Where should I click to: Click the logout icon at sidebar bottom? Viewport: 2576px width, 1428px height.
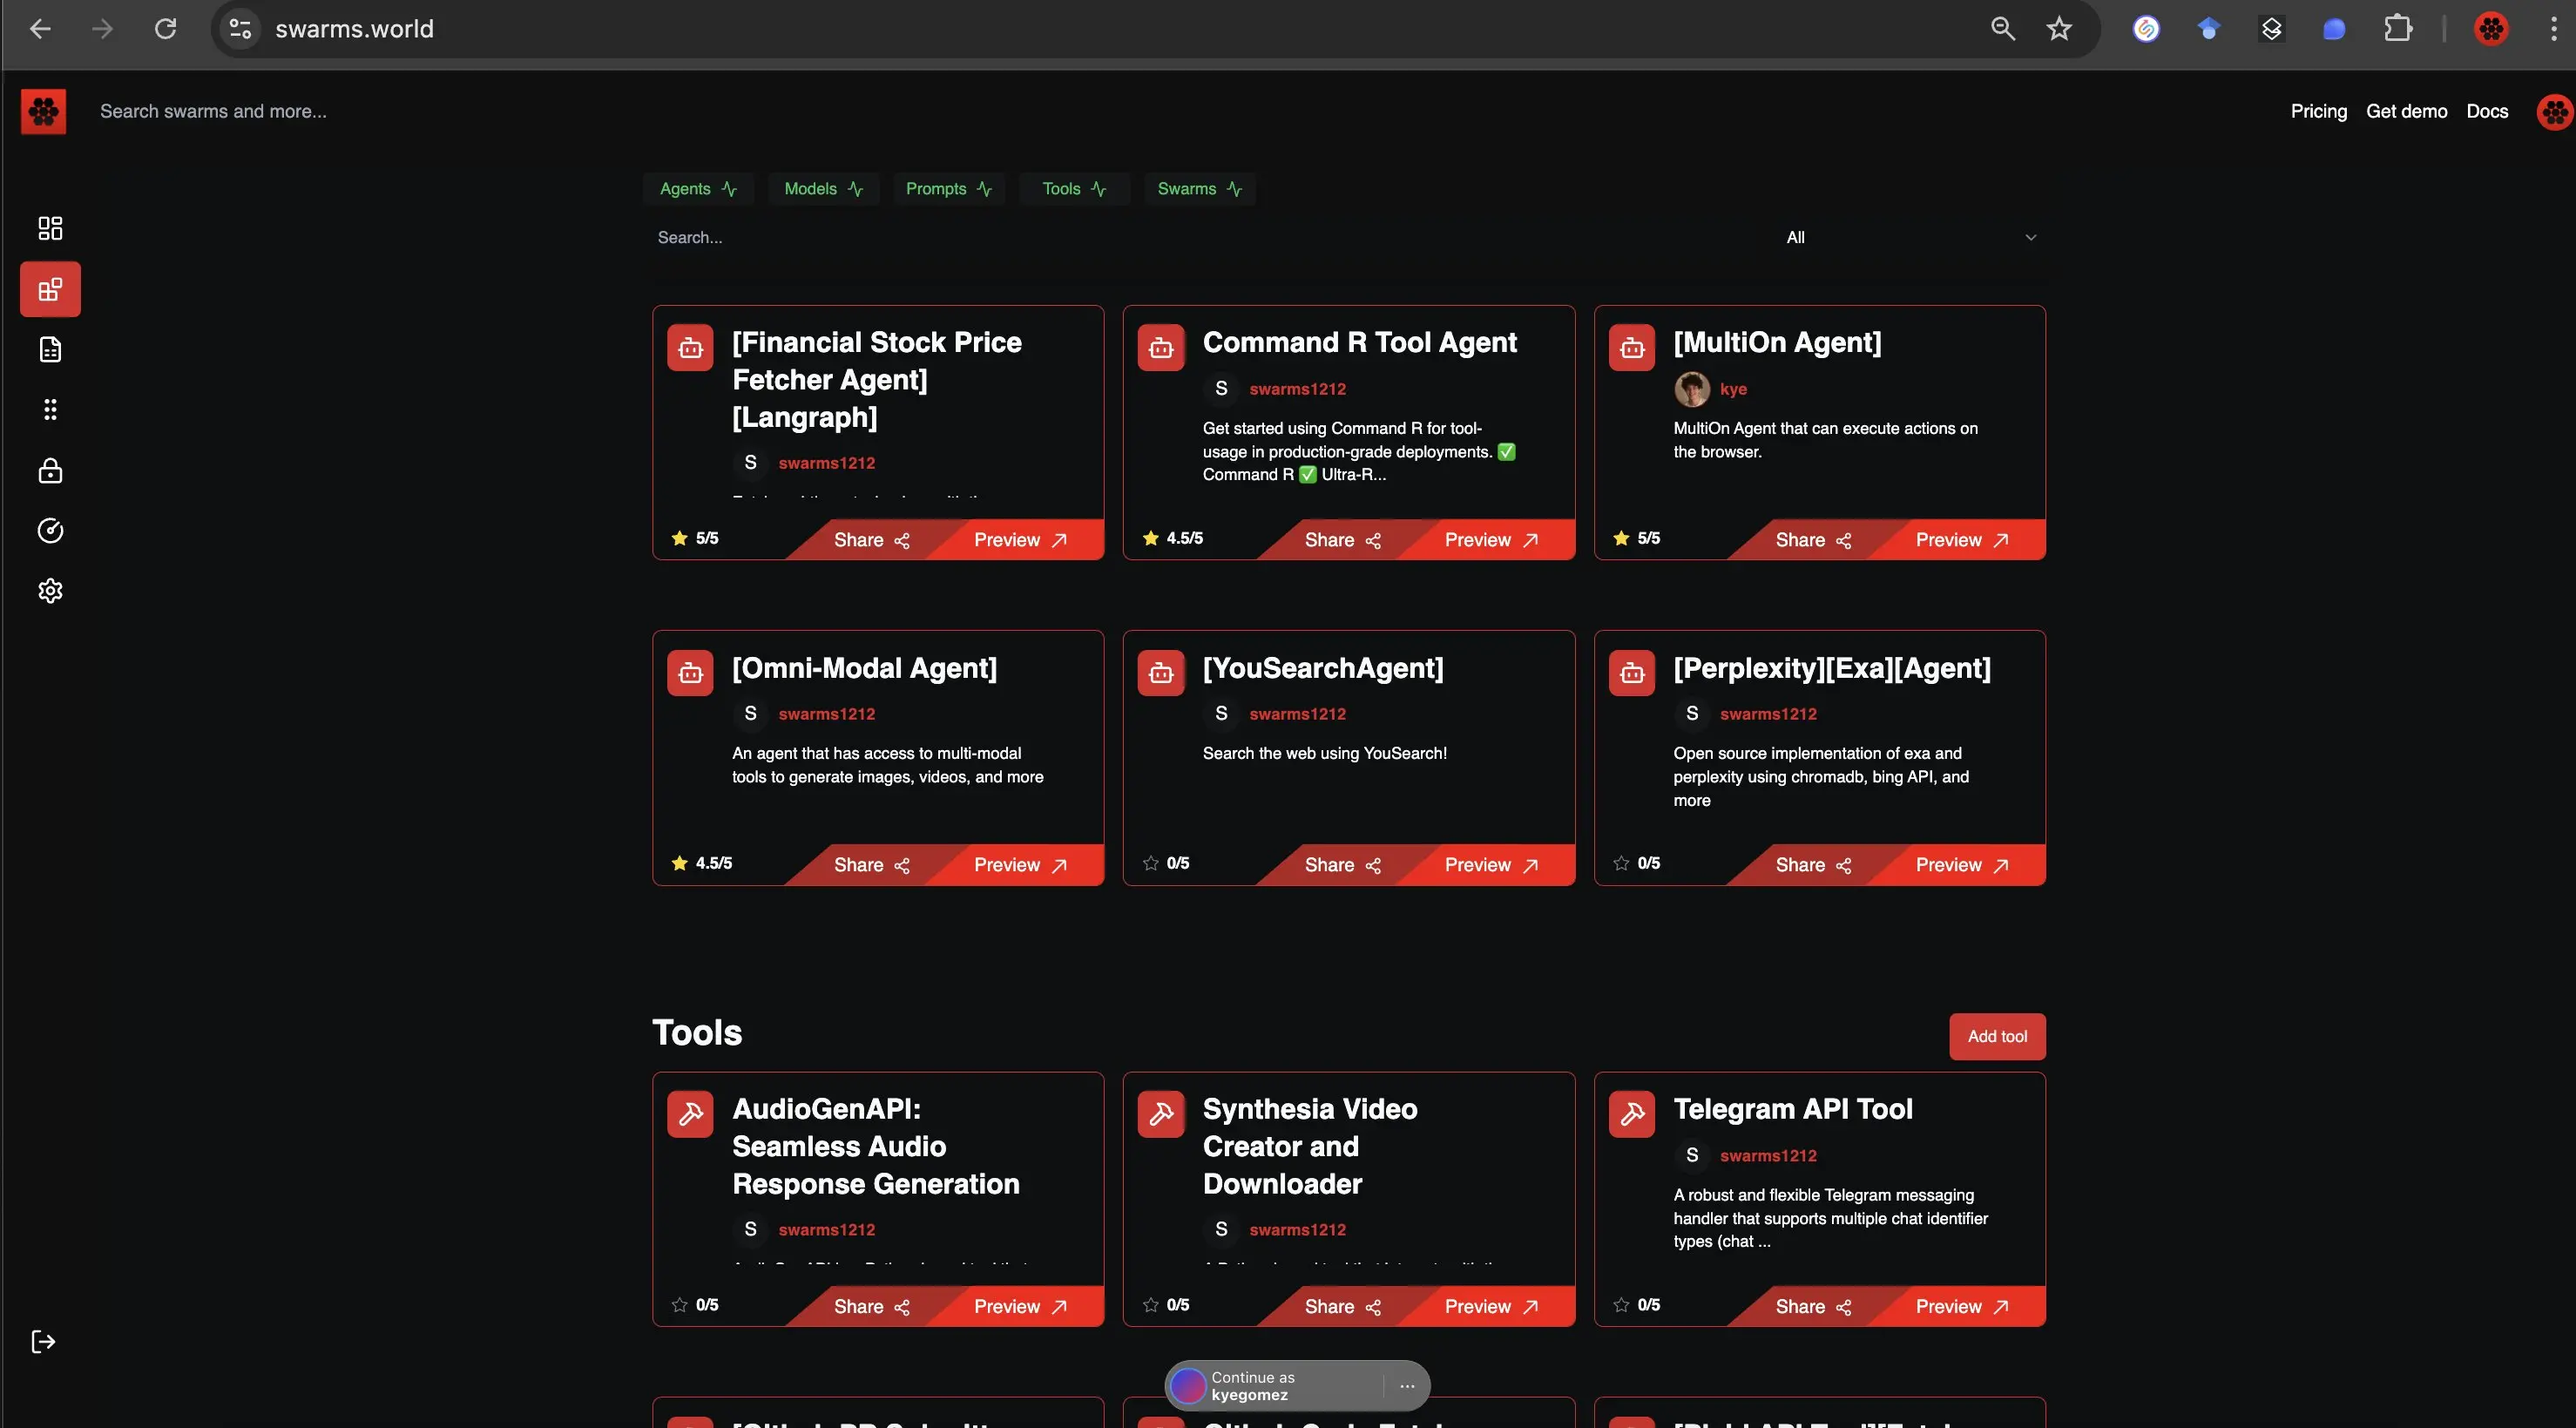point(43,1342)
